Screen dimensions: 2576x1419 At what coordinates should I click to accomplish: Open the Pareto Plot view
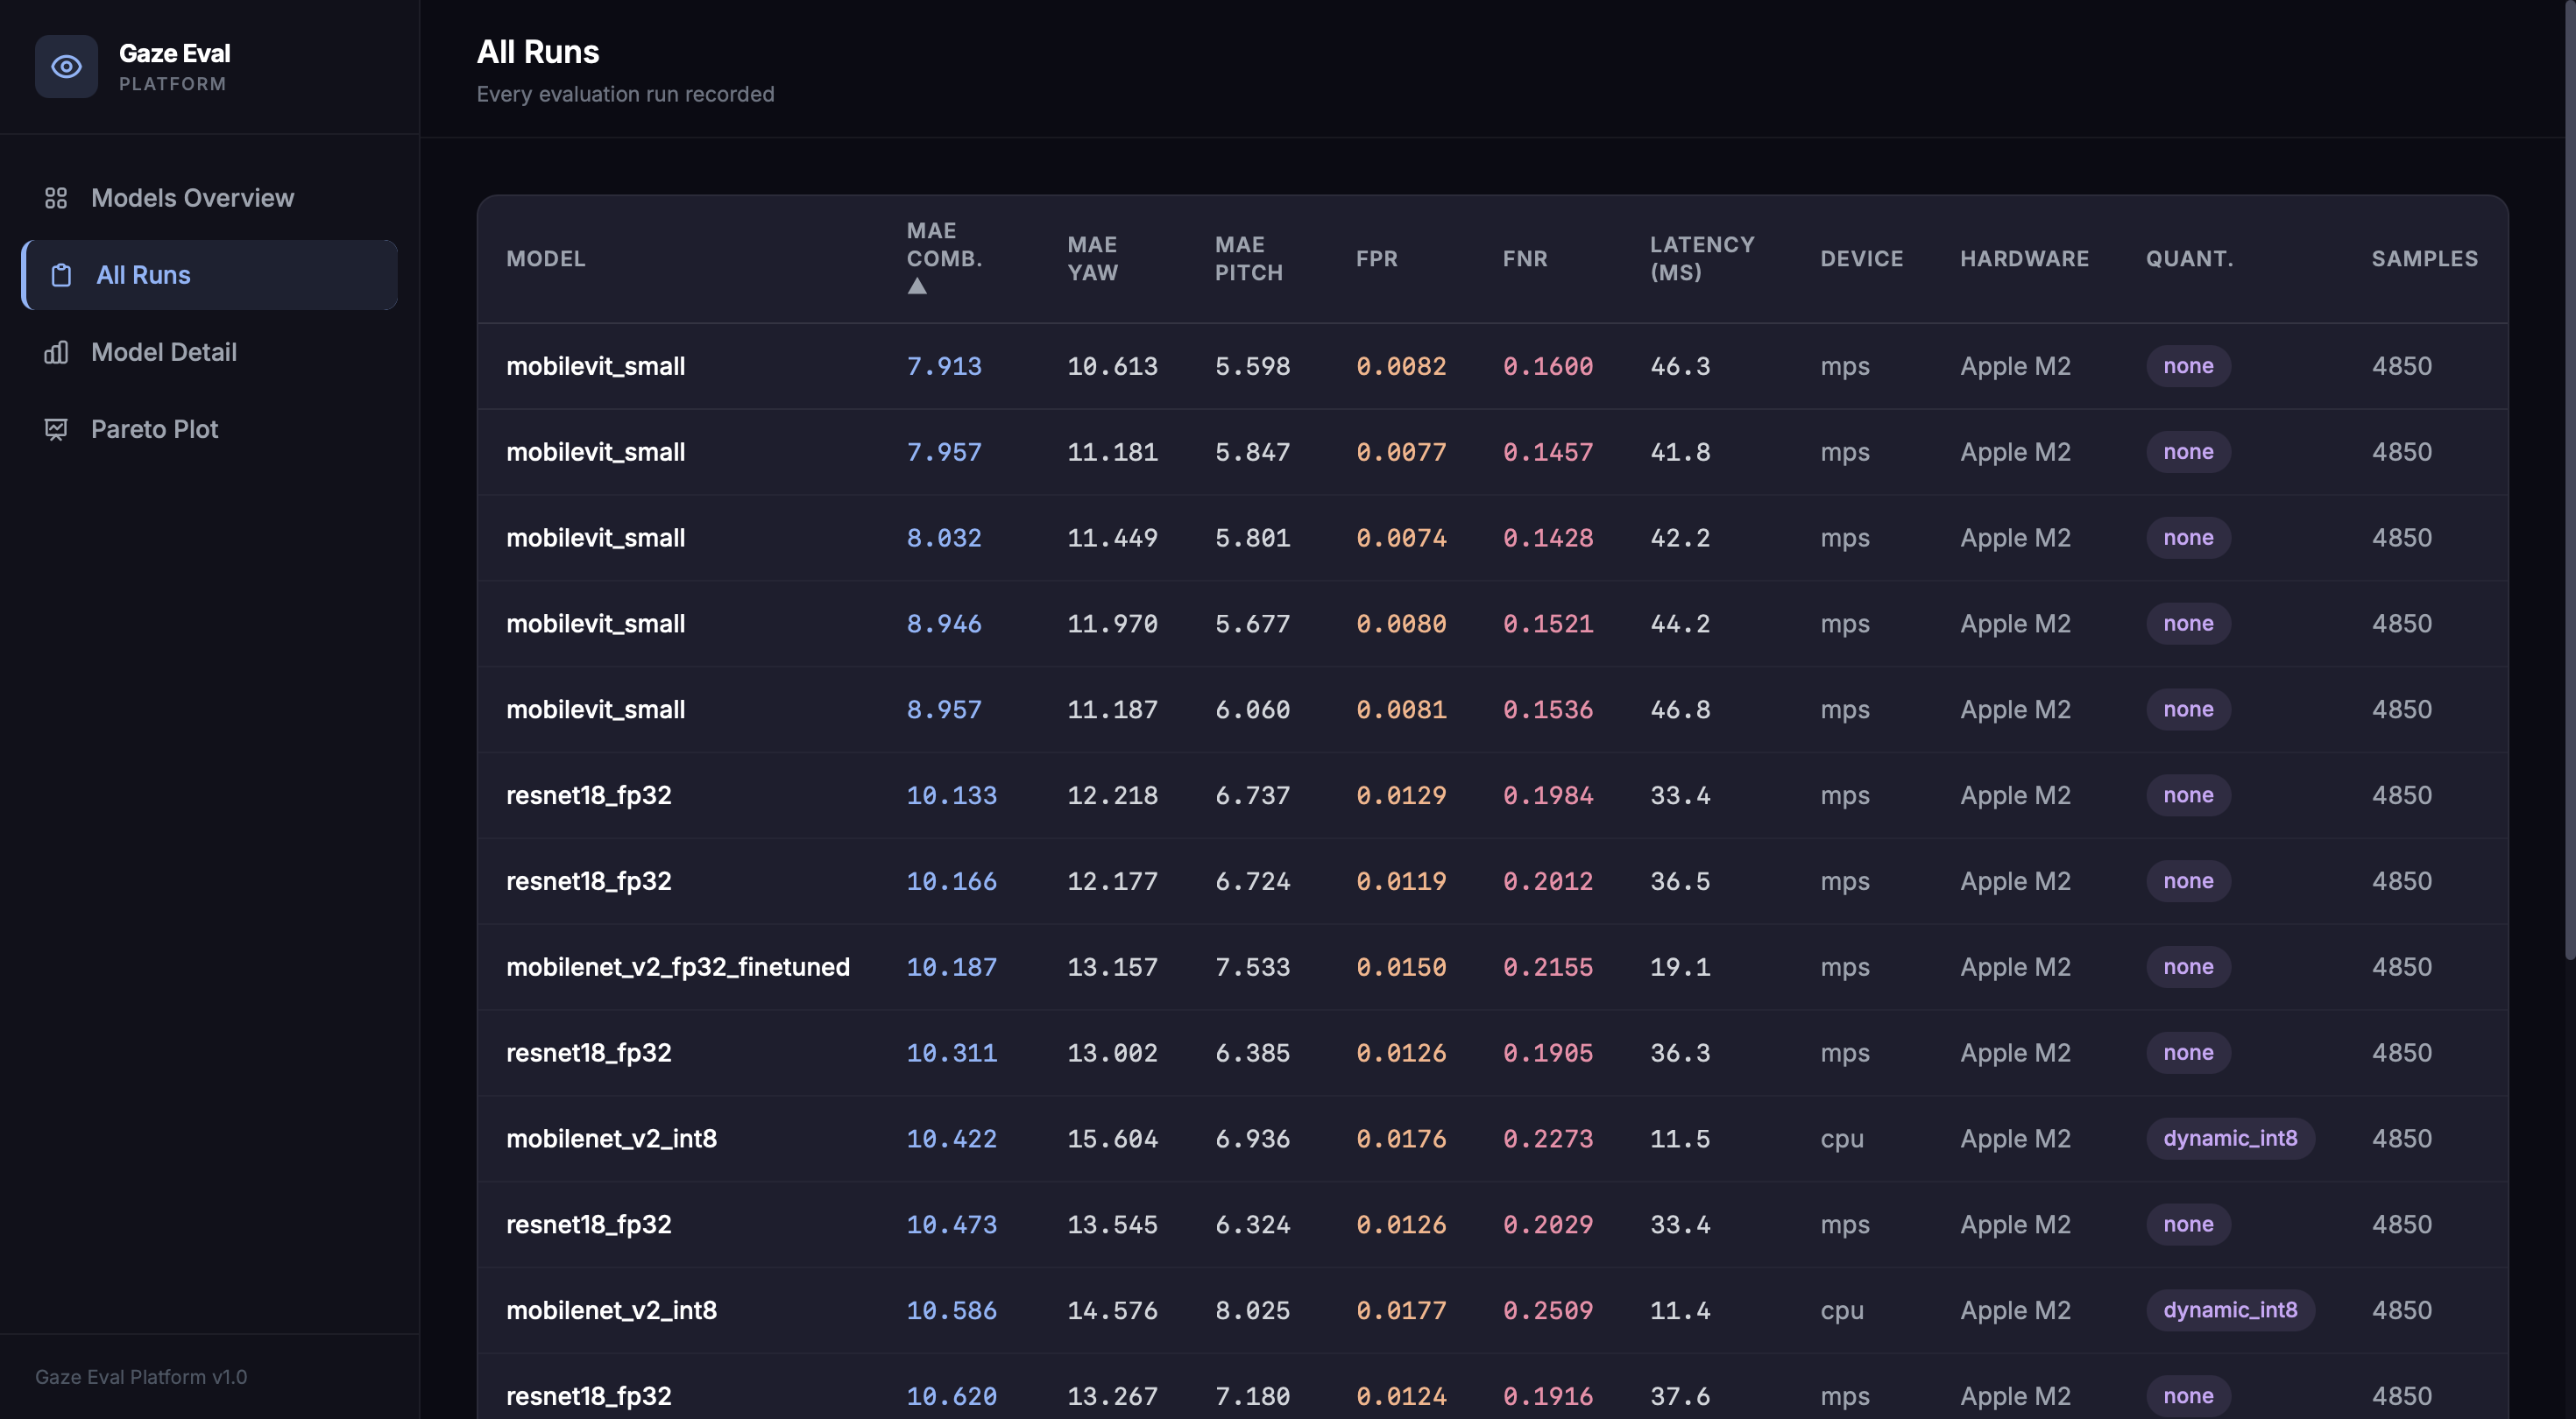coord(210,429)
